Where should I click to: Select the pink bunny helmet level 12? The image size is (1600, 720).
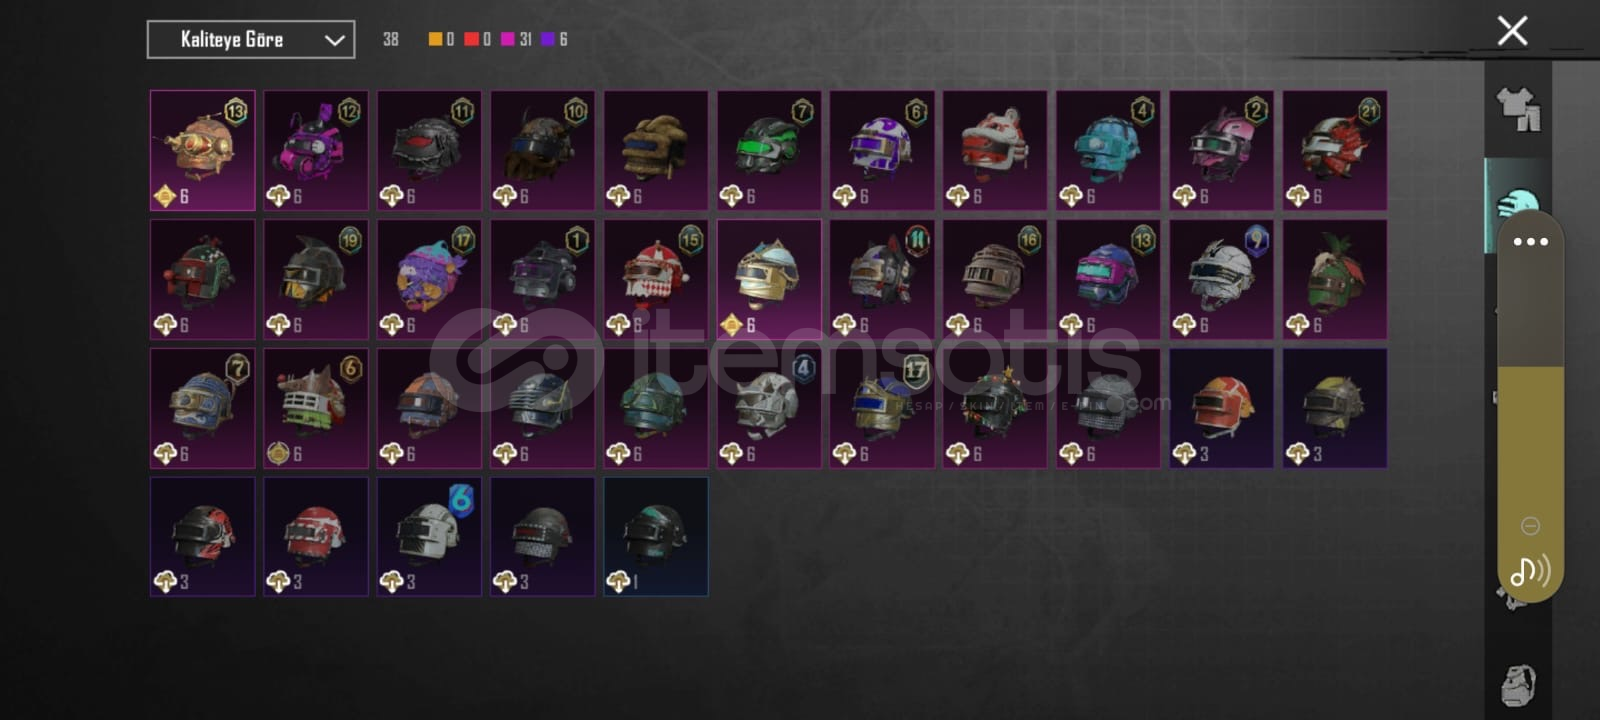tap(316, 151)
